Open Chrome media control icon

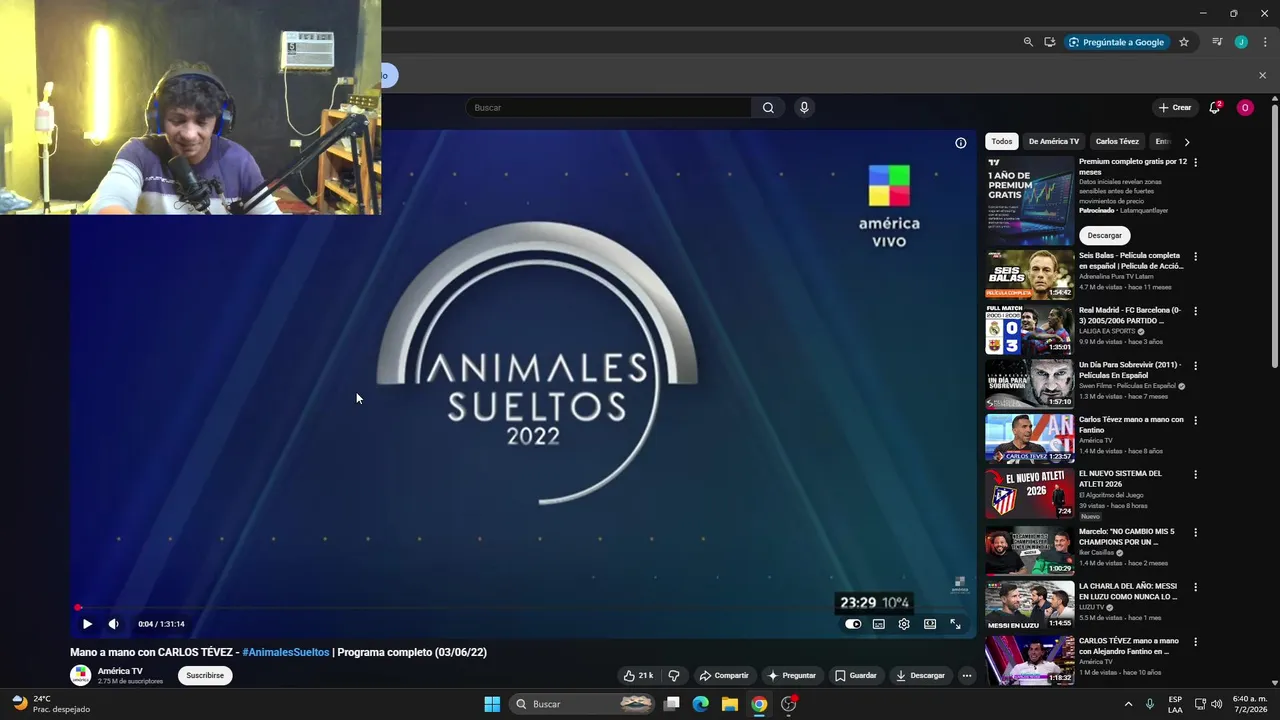tap(1217, 42)
